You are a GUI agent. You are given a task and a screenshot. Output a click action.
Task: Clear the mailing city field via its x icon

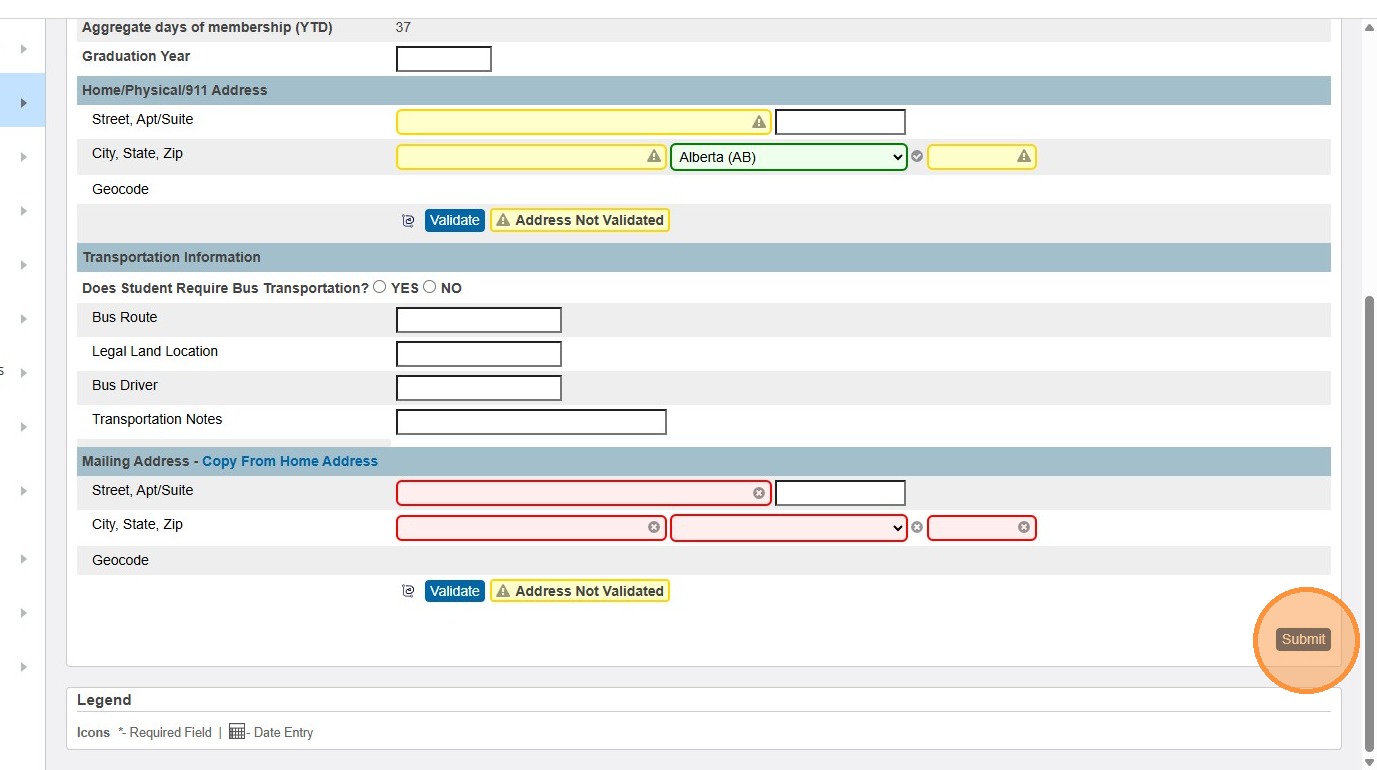pyautogui.click(x=654, y=527)
